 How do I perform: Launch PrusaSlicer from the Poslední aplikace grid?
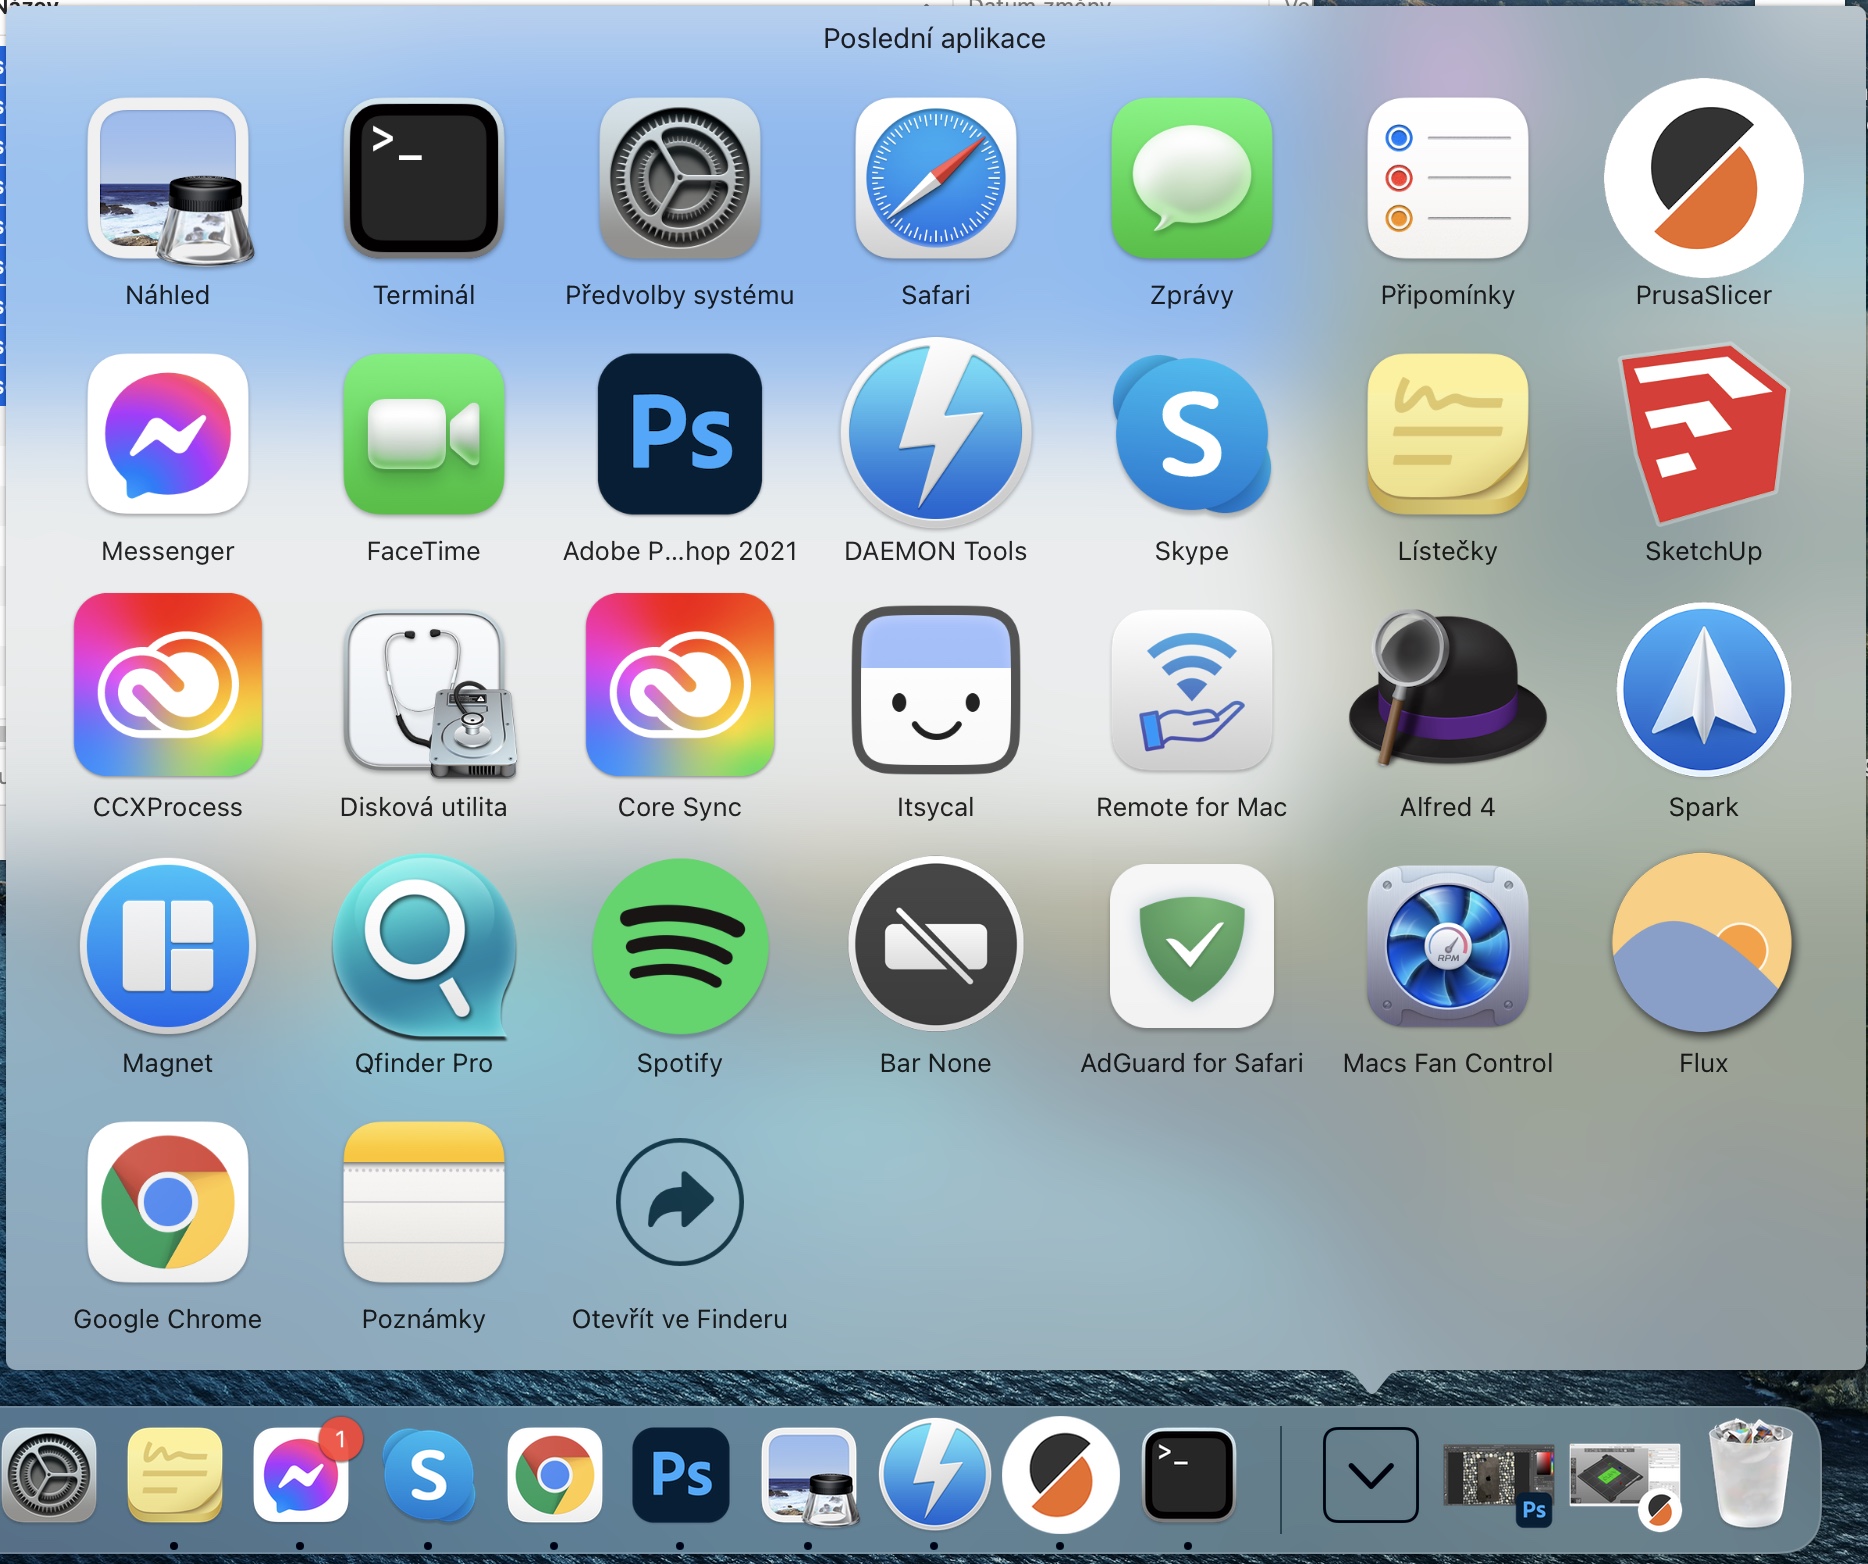coord(1704,178)
